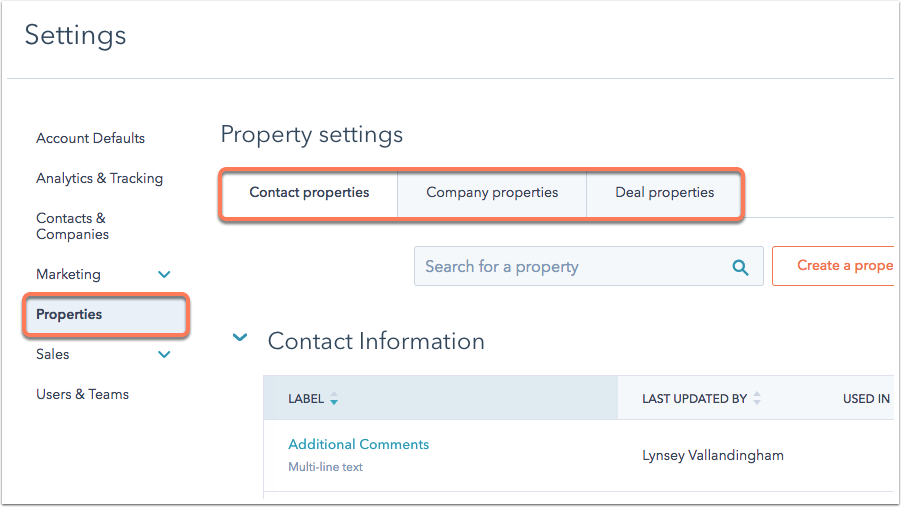Open the Additional Comments property link

[x=359, y=444]
